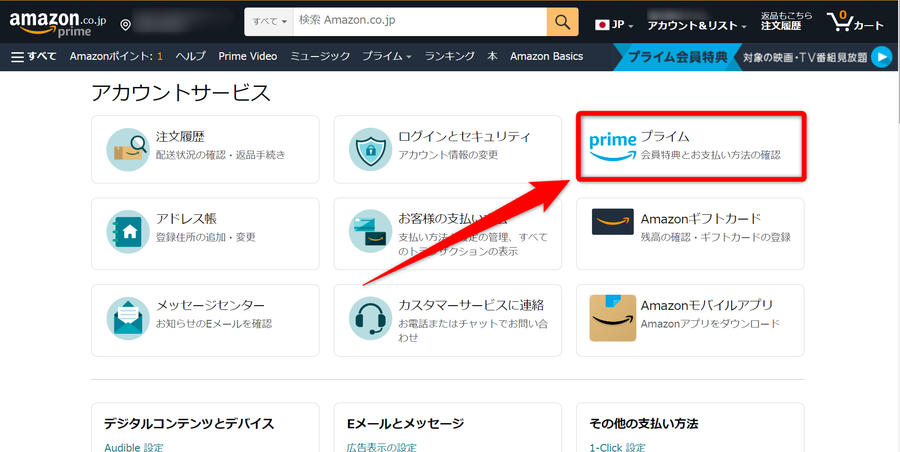
Task: Open アドレス帳 address book card
Action: (205, 234)
